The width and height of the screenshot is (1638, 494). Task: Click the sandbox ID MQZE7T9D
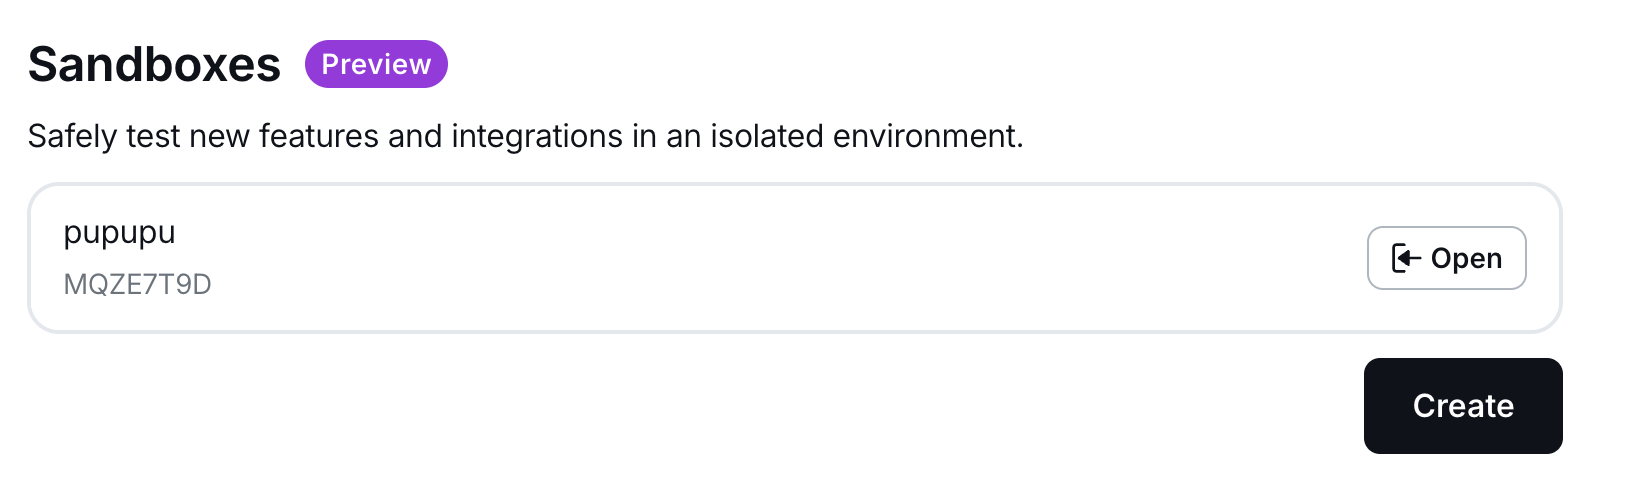pyautogui.click(x=137, y=285)
